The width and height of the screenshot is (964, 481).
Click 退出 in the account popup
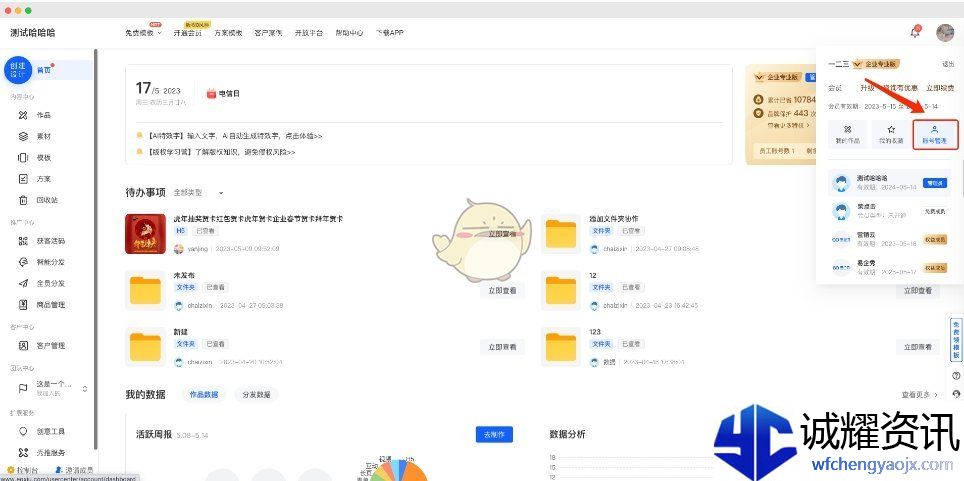949,64
